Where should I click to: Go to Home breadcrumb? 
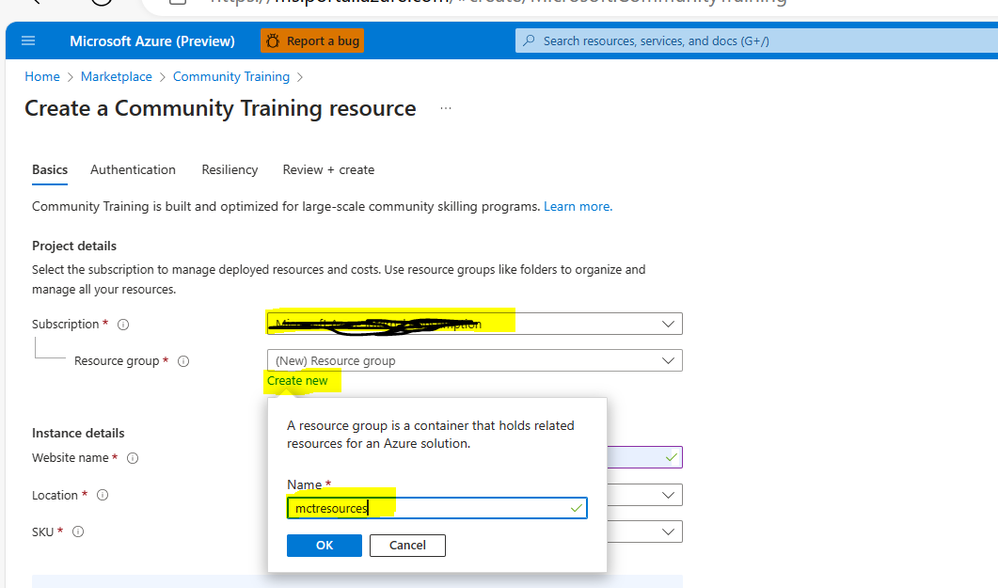42,76
